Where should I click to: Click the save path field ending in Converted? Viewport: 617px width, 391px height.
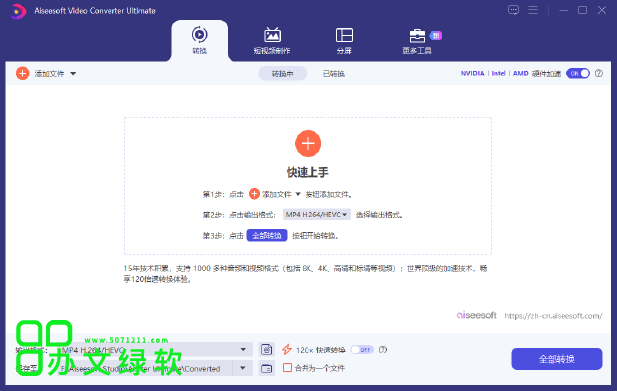coord(146,369)
